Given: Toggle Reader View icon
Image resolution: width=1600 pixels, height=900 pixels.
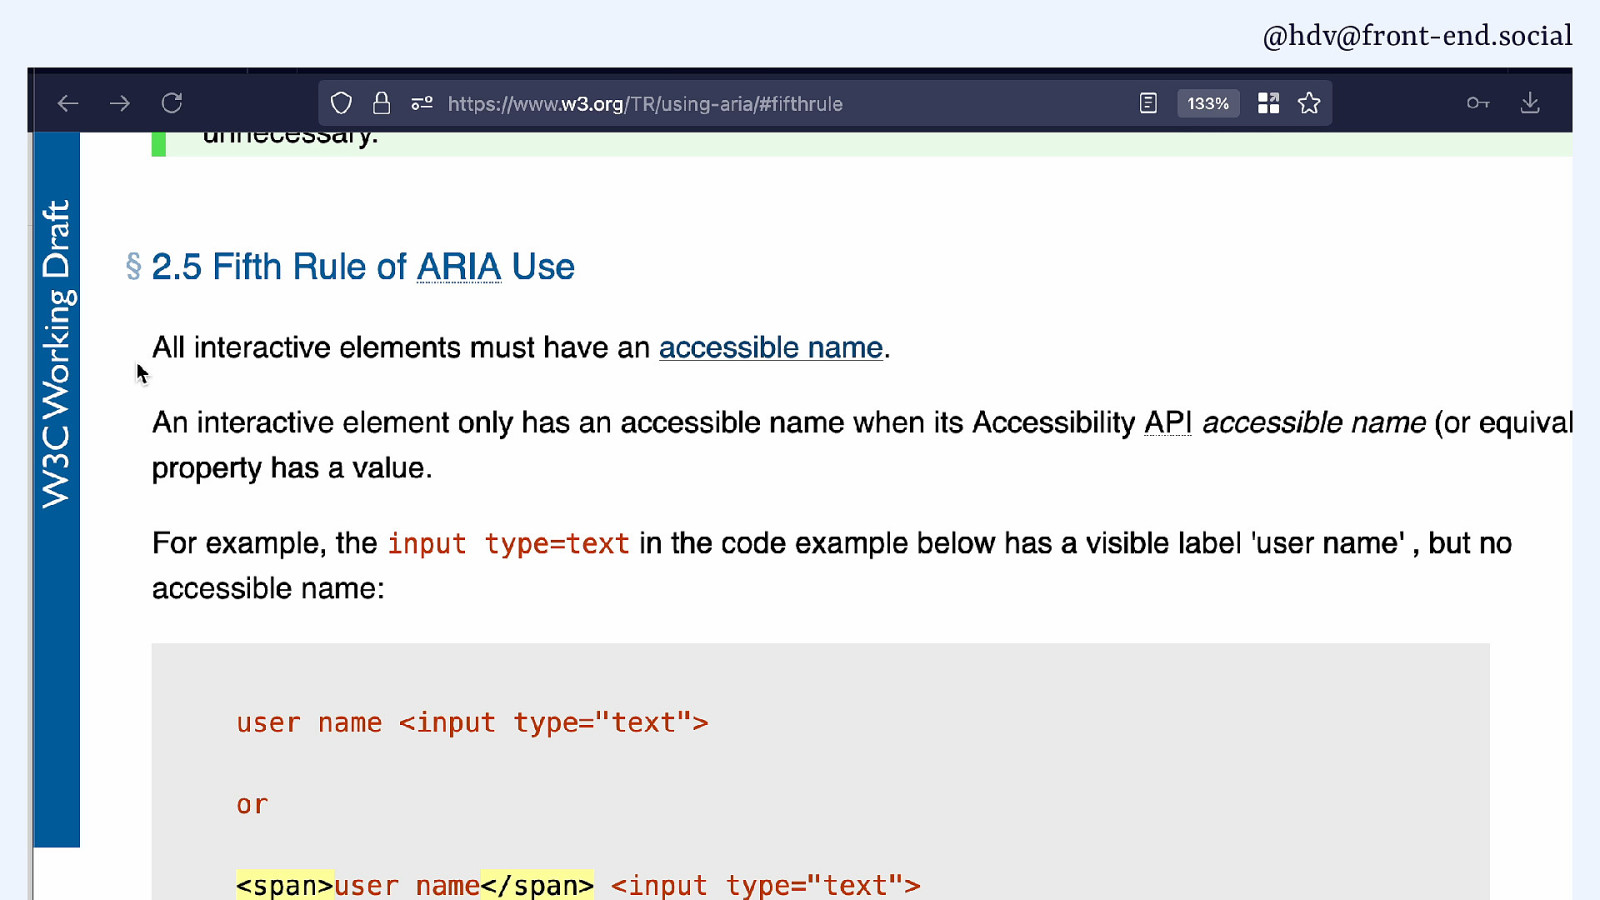Looking at the screenshot, I should [1148, 103].
